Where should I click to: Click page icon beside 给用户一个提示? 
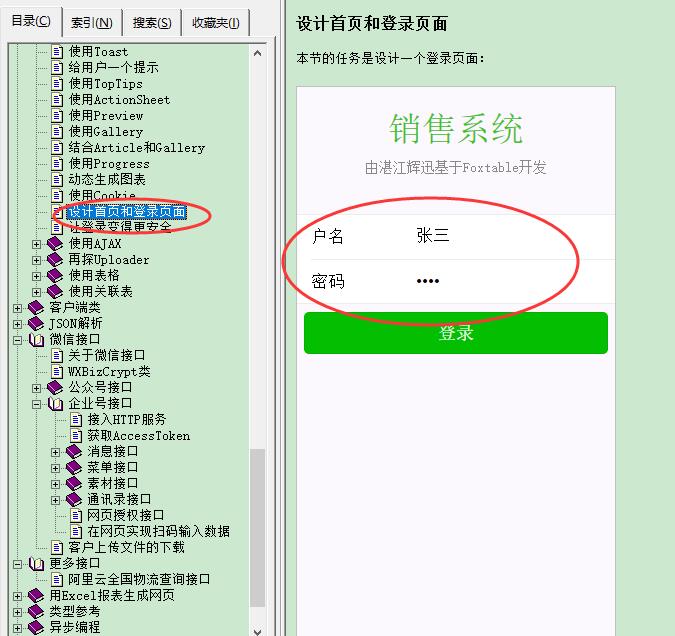click(57, 68)
